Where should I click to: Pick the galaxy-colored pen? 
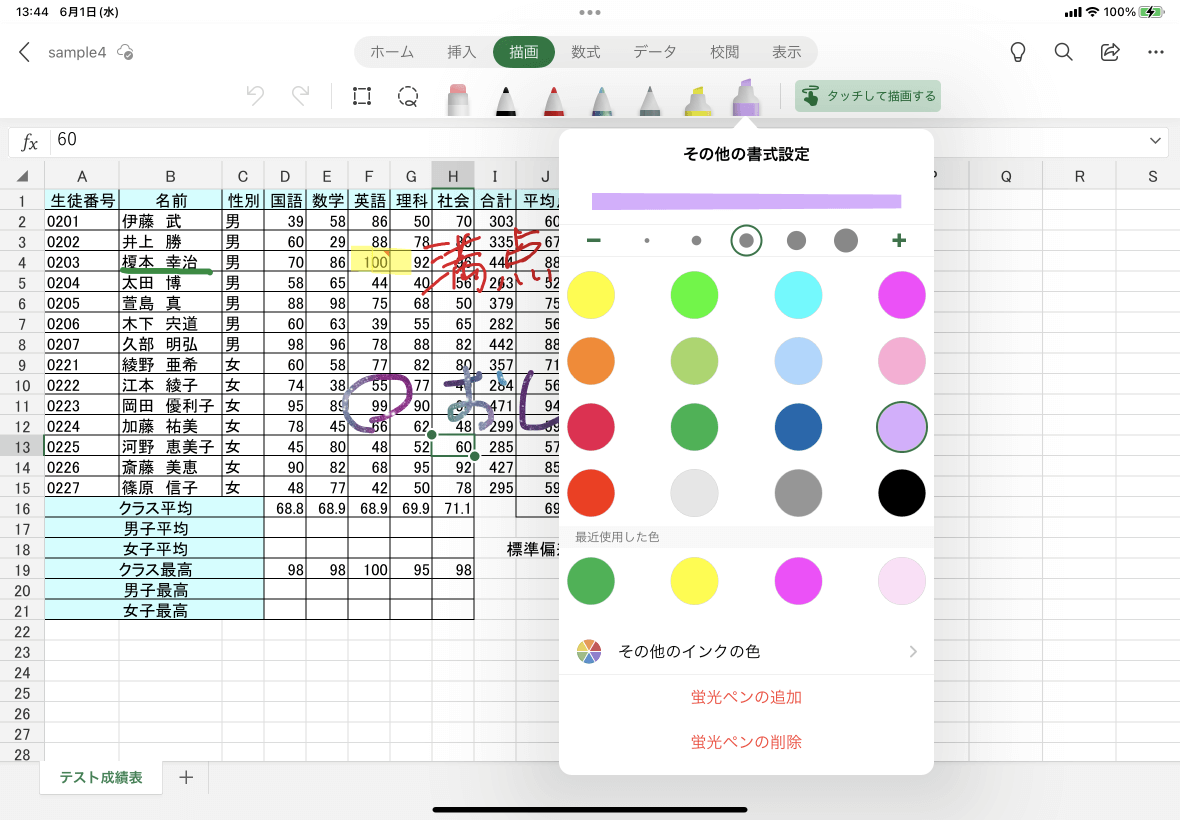click(x=601, y=100)
